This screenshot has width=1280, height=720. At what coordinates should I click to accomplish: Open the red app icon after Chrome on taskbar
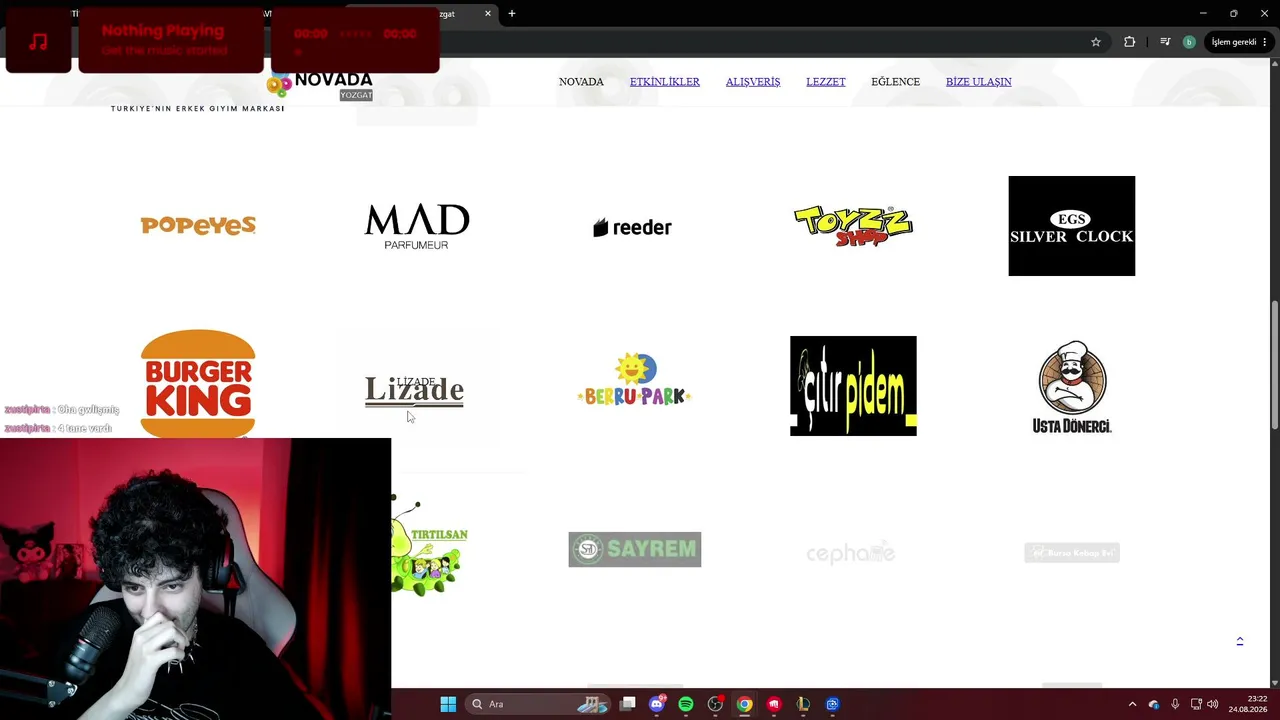[x=773, y=704]
